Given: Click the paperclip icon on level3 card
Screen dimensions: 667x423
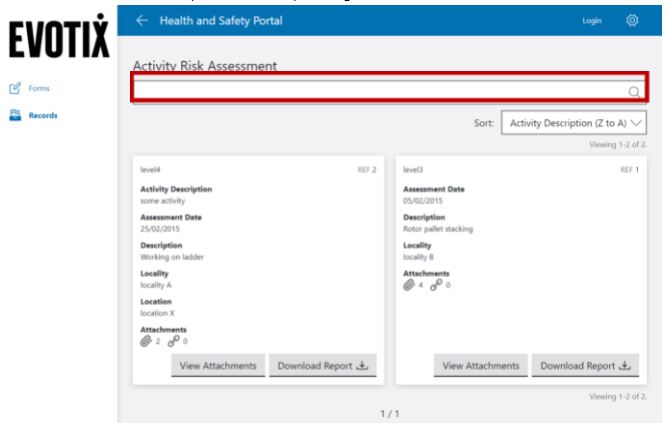Looking at the screenshot, I should [409, 285].
